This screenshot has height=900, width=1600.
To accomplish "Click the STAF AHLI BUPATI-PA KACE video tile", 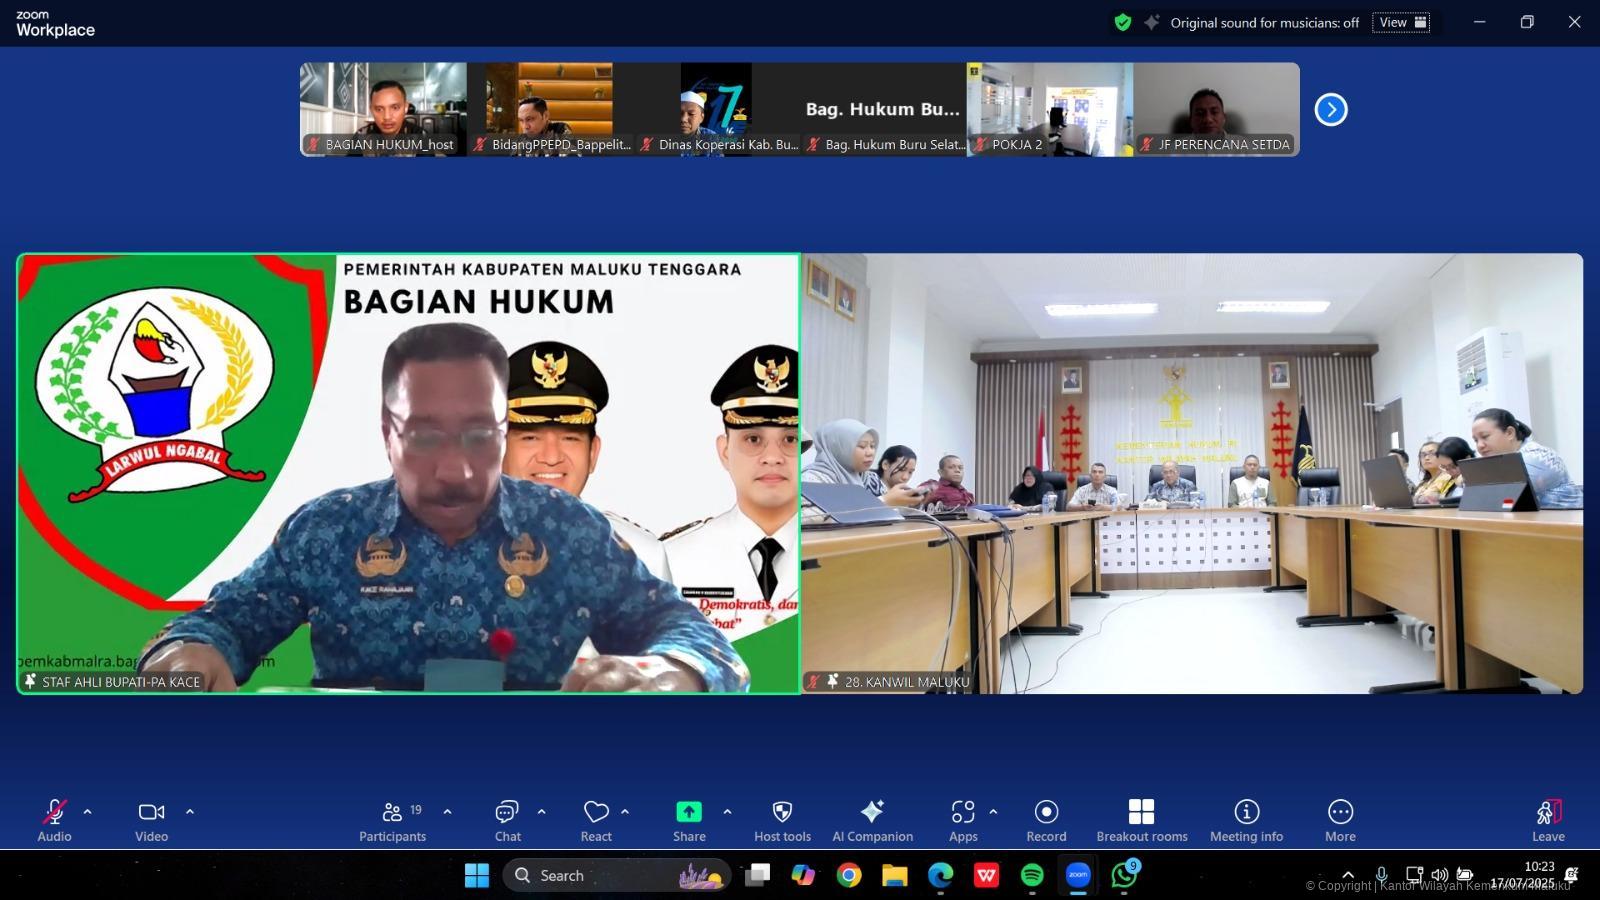I will coord(408,473).
